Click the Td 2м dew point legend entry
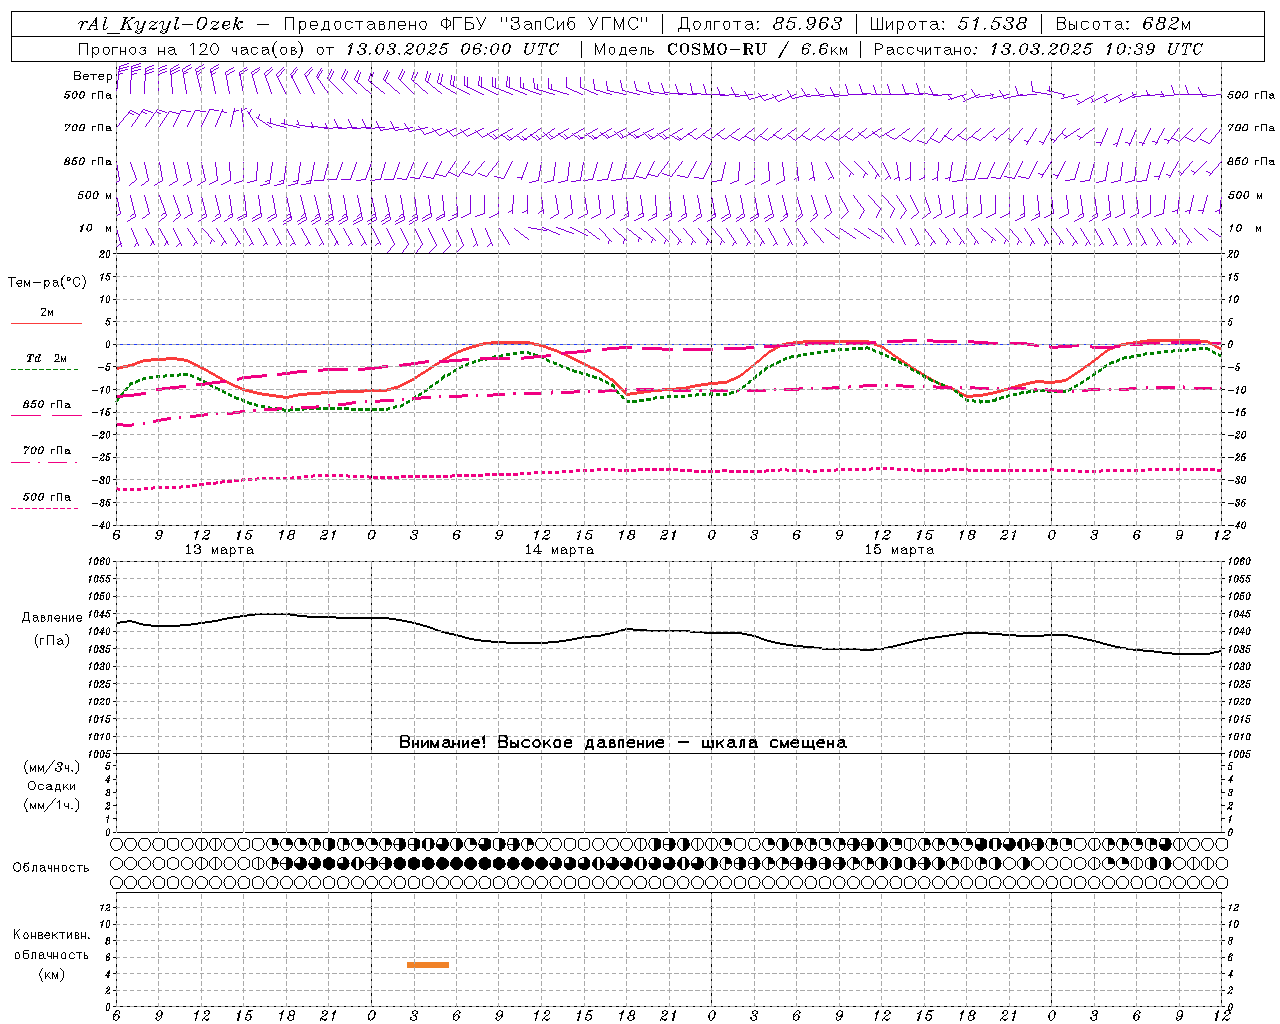 pos(47,358)
